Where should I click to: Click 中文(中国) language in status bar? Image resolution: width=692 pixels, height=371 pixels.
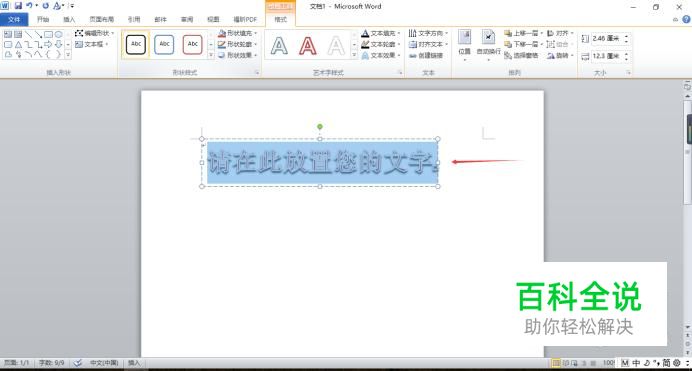(x=104, y=363)
